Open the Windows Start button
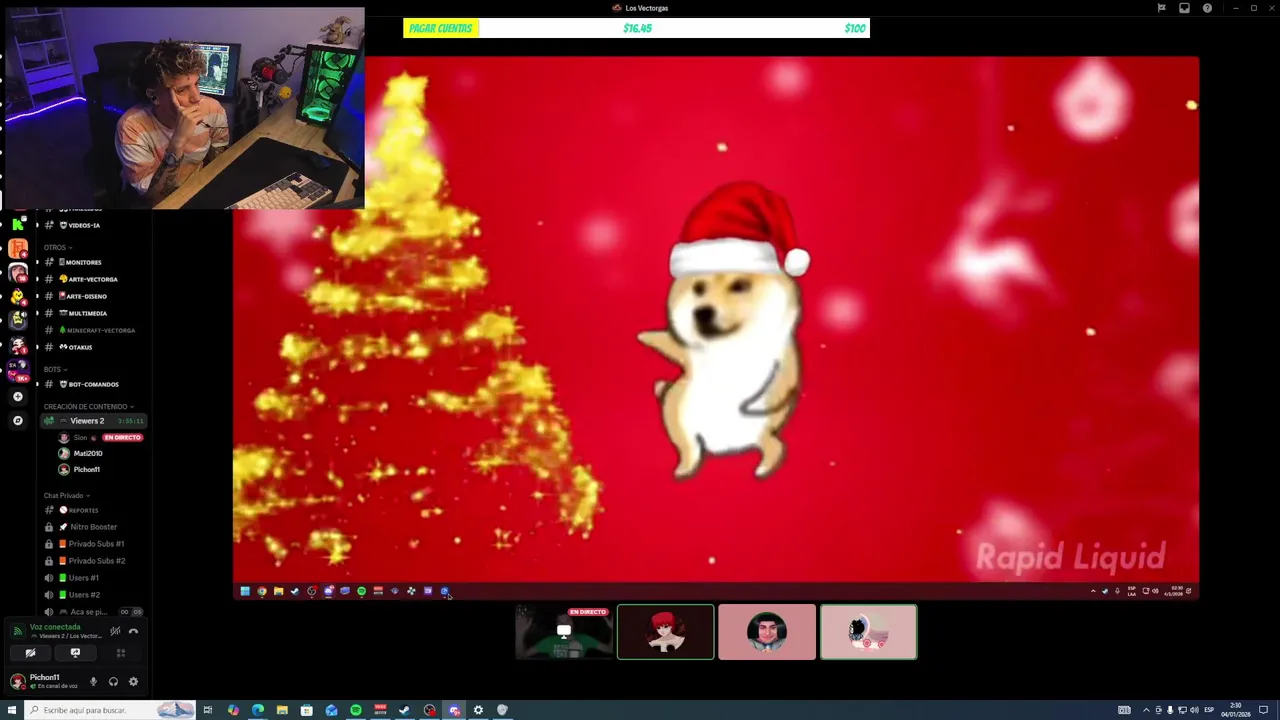Viewport: 1280px width, 720px height. [12, 710]
